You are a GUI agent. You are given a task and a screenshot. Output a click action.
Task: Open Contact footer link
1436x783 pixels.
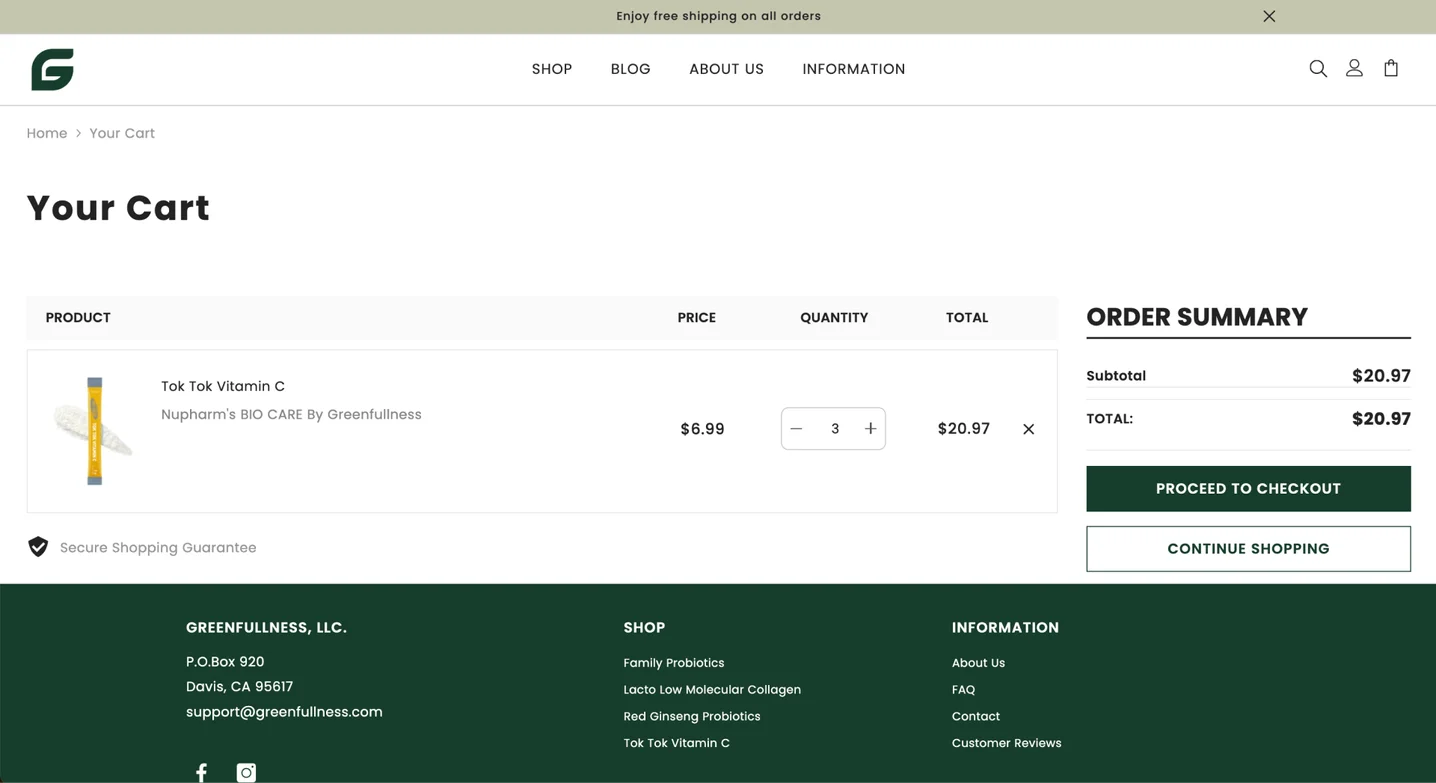976,717
